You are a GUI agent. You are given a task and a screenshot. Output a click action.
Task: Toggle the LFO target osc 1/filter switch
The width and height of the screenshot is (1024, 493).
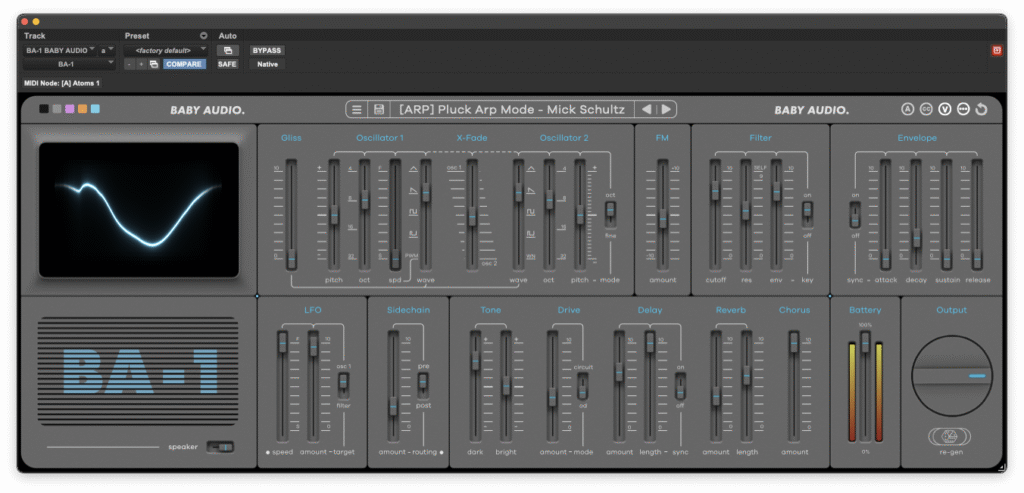[343, 385]
